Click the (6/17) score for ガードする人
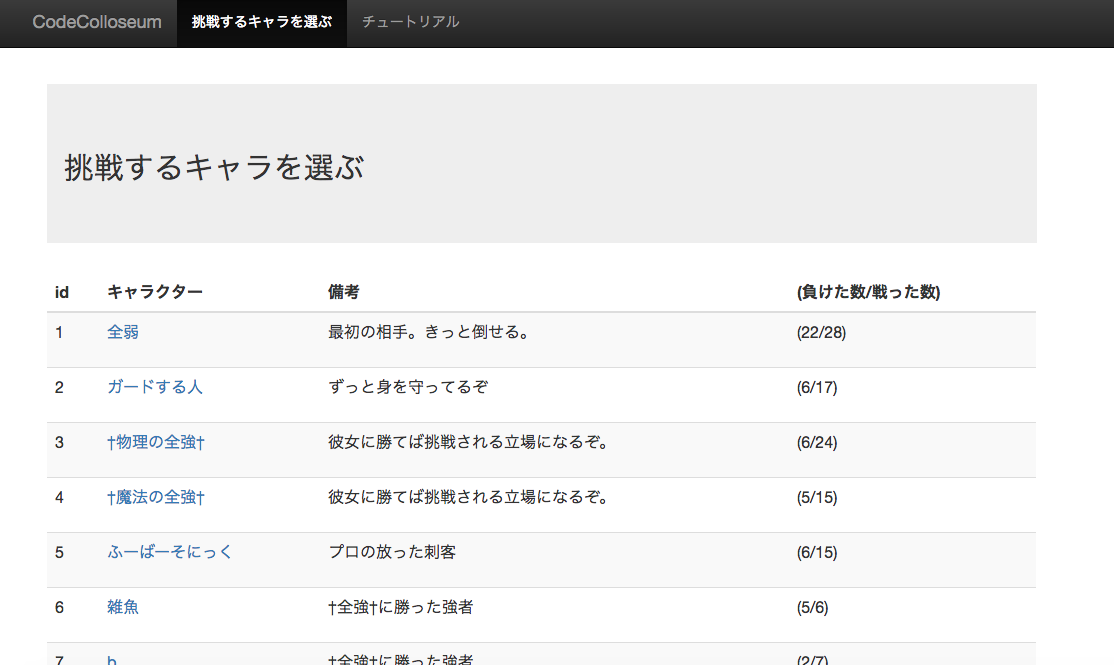 [x=817, y=387]
